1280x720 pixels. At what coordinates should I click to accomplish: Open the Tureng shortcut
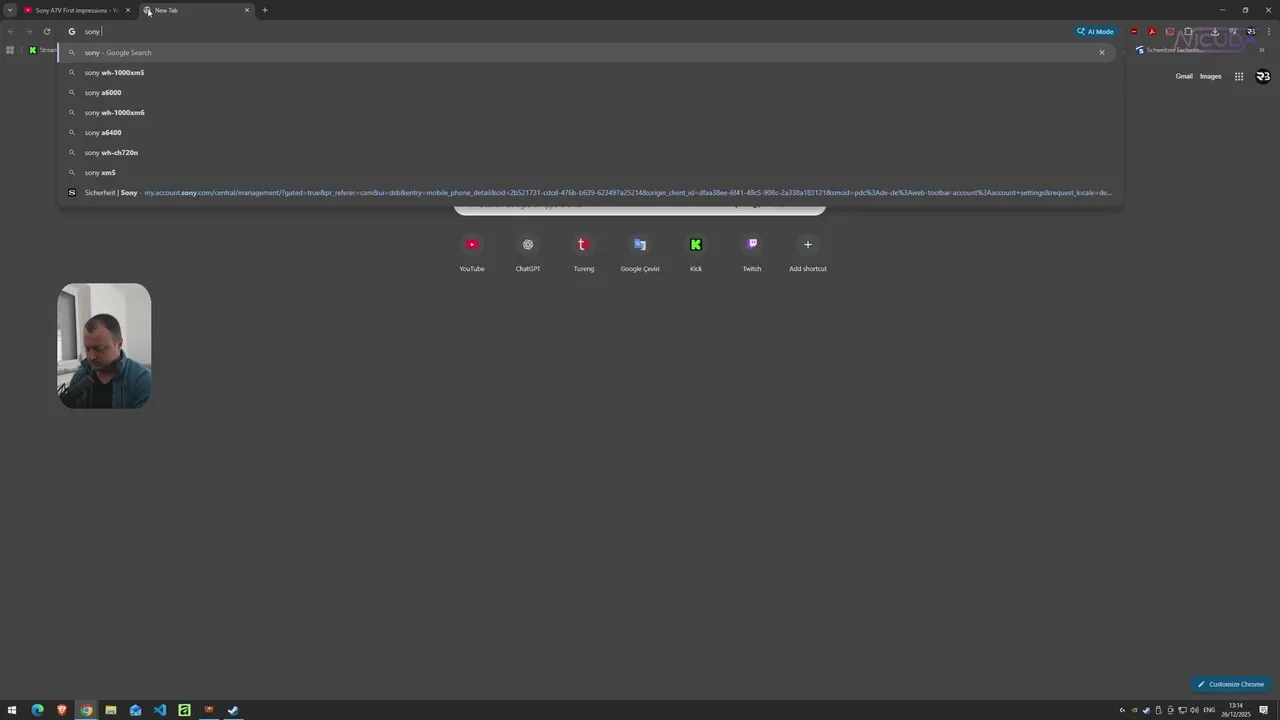(x=583, y=253)
